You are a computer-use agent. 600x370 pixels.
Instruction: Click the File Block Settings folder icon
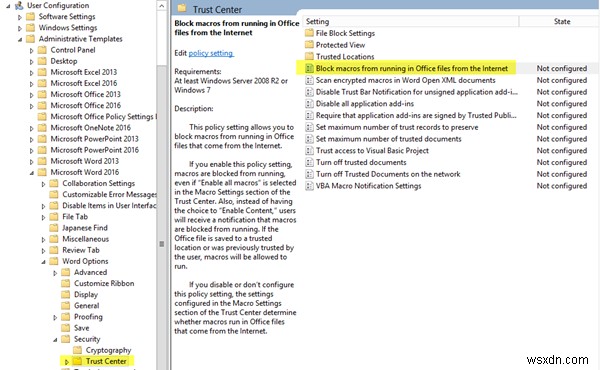[309, 33]
